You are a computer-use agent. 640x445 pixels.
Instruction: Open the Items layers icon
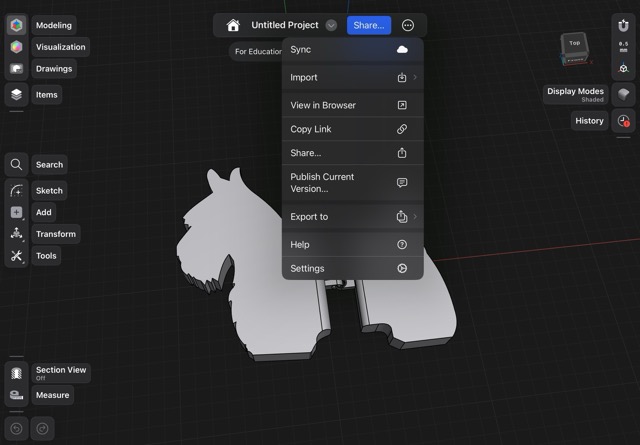16,95
